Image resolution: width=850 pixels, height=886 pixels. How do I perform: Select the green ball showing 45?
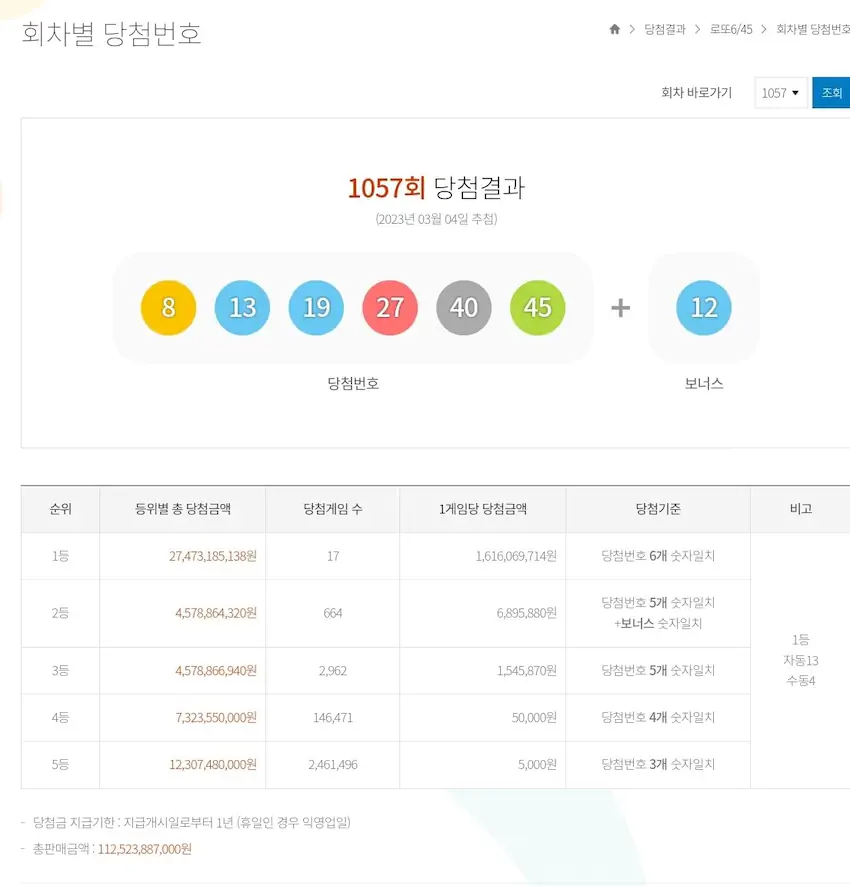pyautogui.click(x=538, y=308)
